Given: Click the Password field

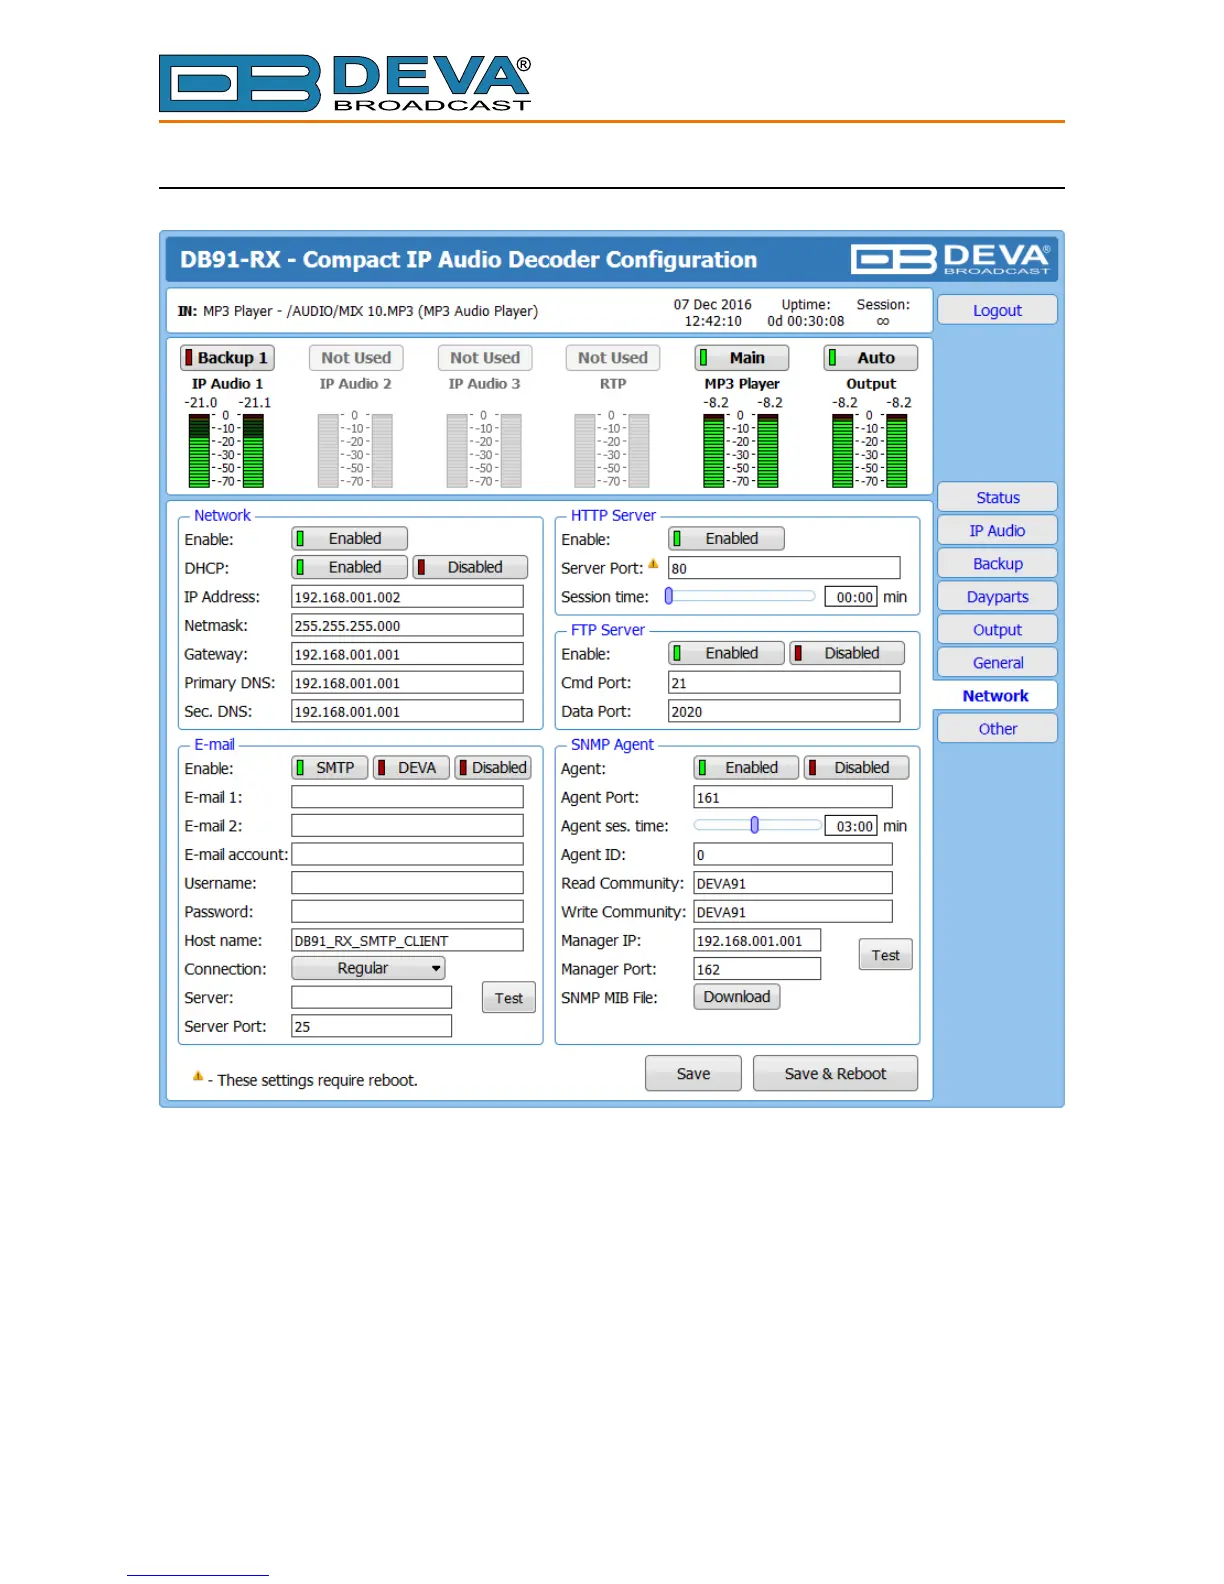Looking at the screenshot, I should click(x=407, y=912).
